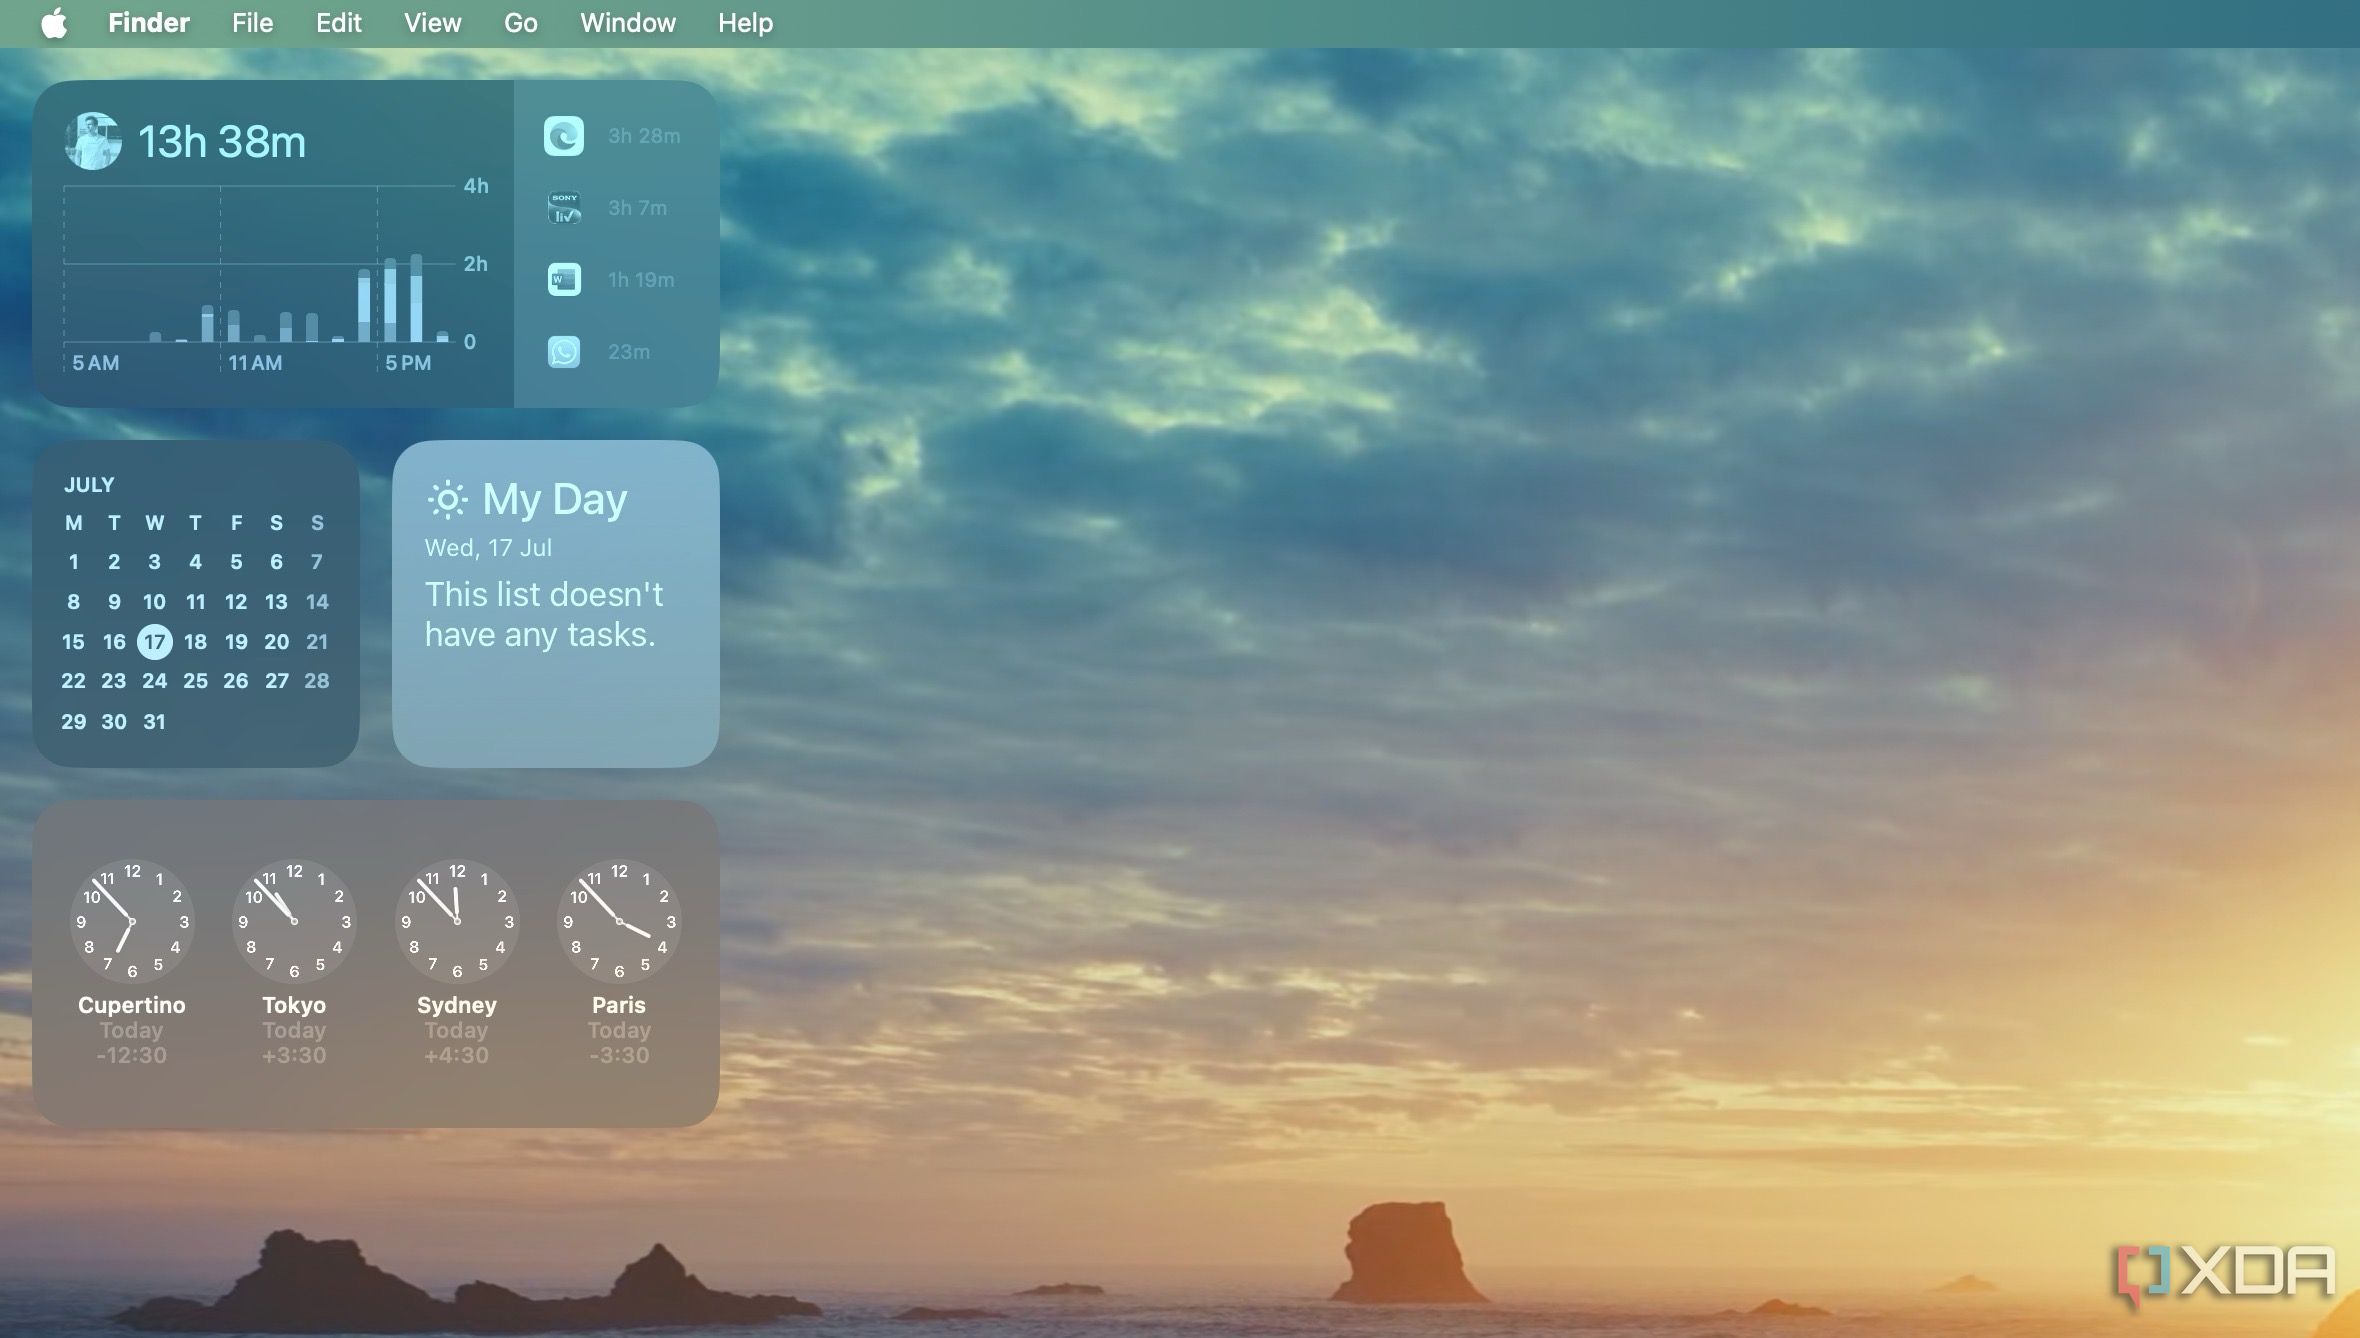Click the sun icon in My Day widget
2360x1338 pixels.
click(x=447, y=499)
